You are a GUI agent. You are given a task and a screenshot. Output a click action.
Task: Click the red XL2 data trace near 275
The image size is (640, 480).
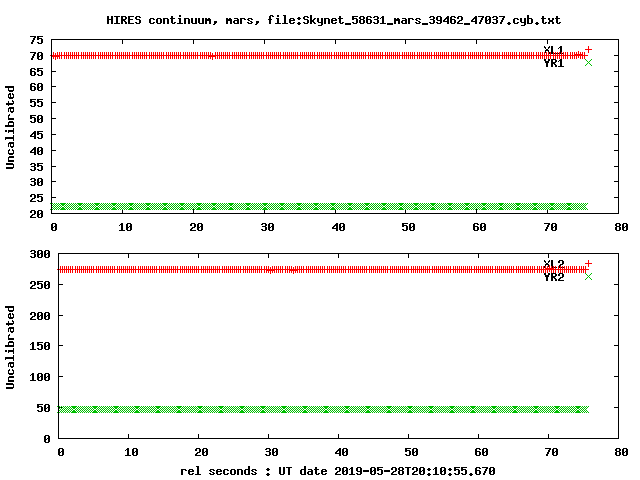(x=322, y=270)
